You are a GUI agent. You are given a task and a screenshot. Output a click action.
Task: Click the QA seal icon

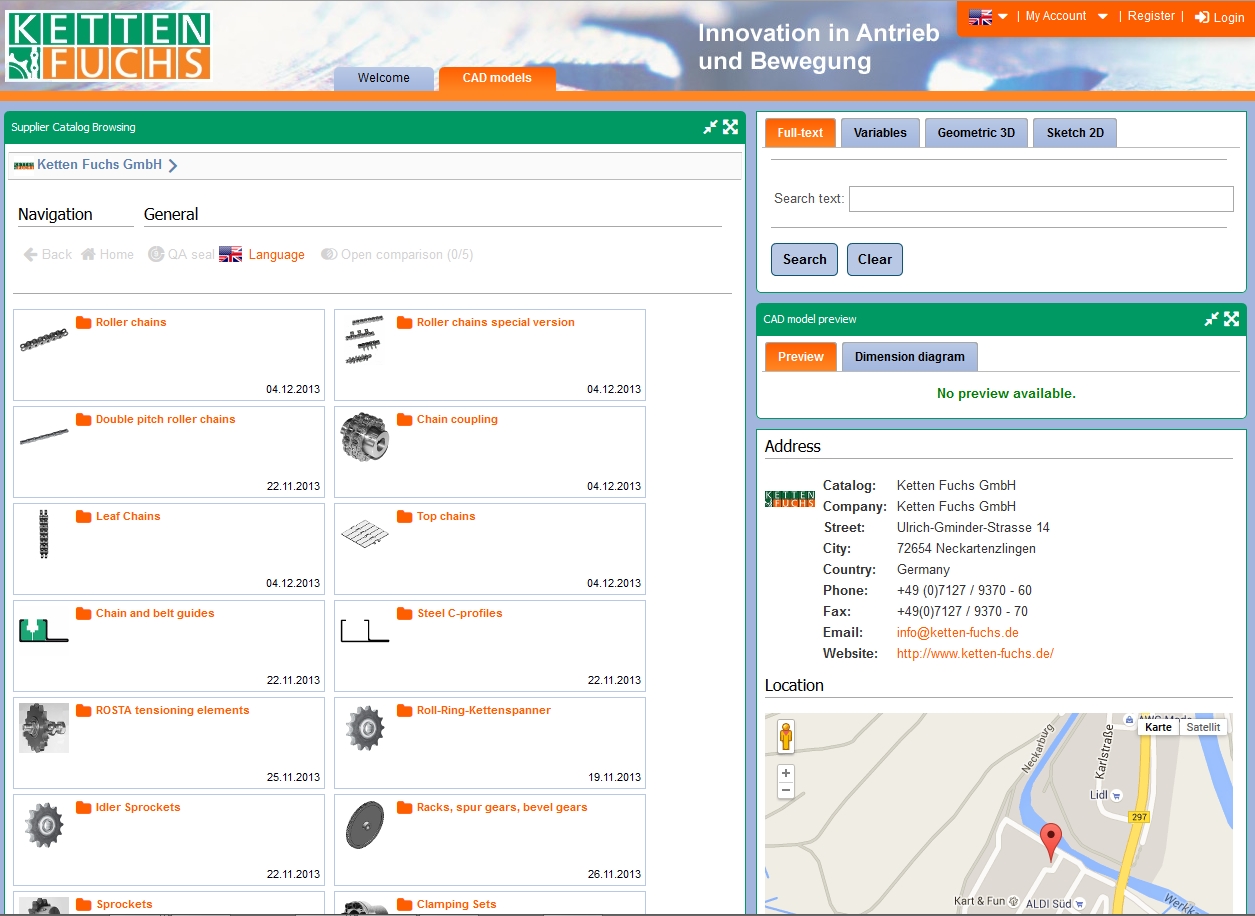[x=156, y=255]
